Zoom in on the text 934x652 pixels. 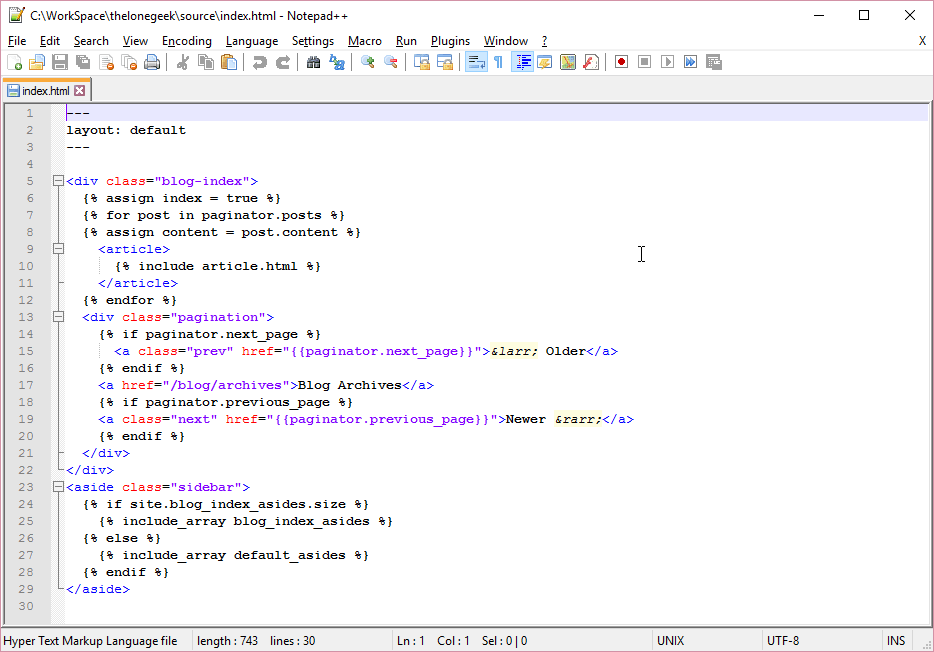coord(368,61)
